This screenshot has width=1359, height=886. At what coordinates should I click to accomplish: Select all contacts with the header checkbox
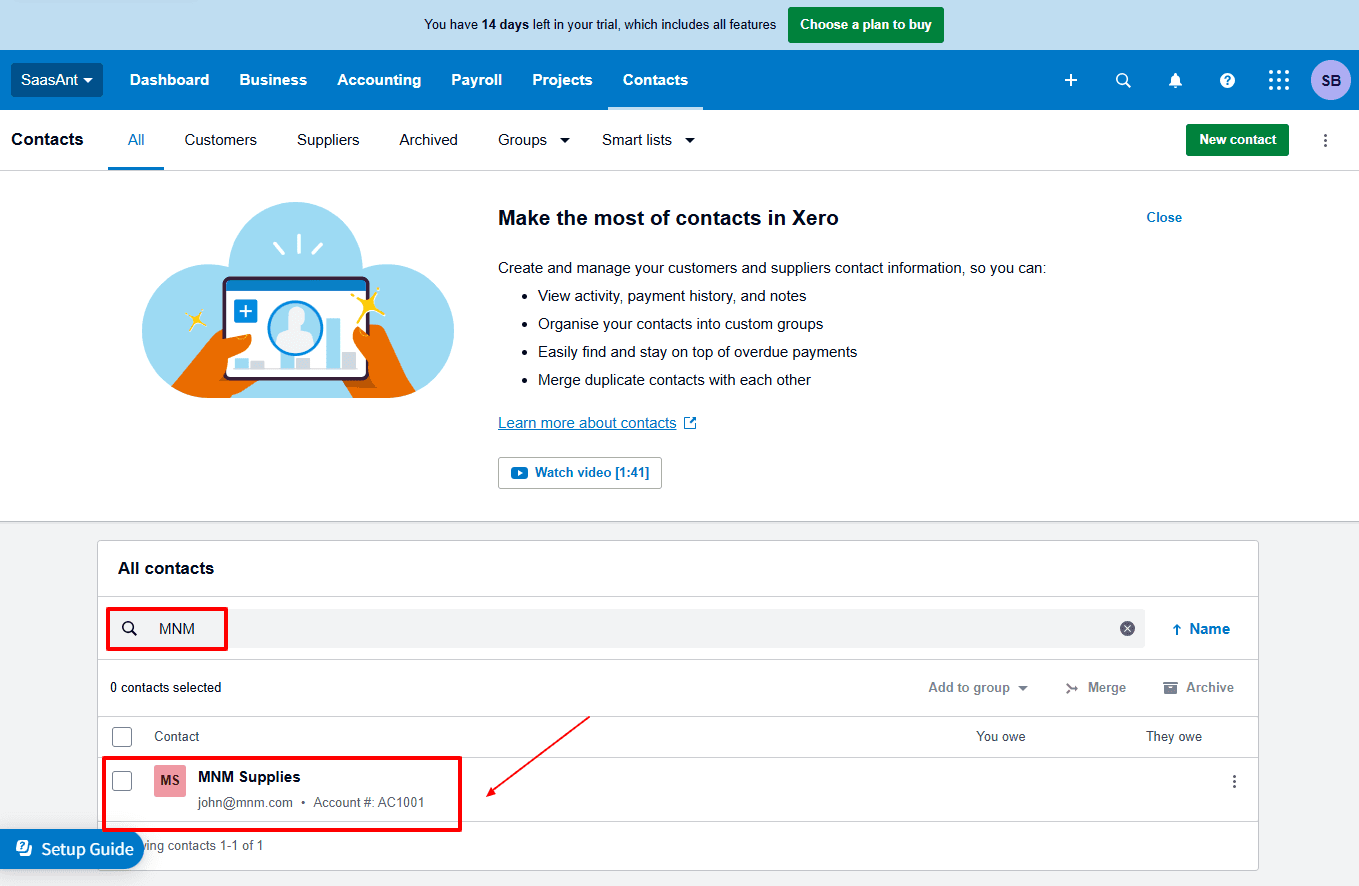pyautogui.click(x=122, y=736)
